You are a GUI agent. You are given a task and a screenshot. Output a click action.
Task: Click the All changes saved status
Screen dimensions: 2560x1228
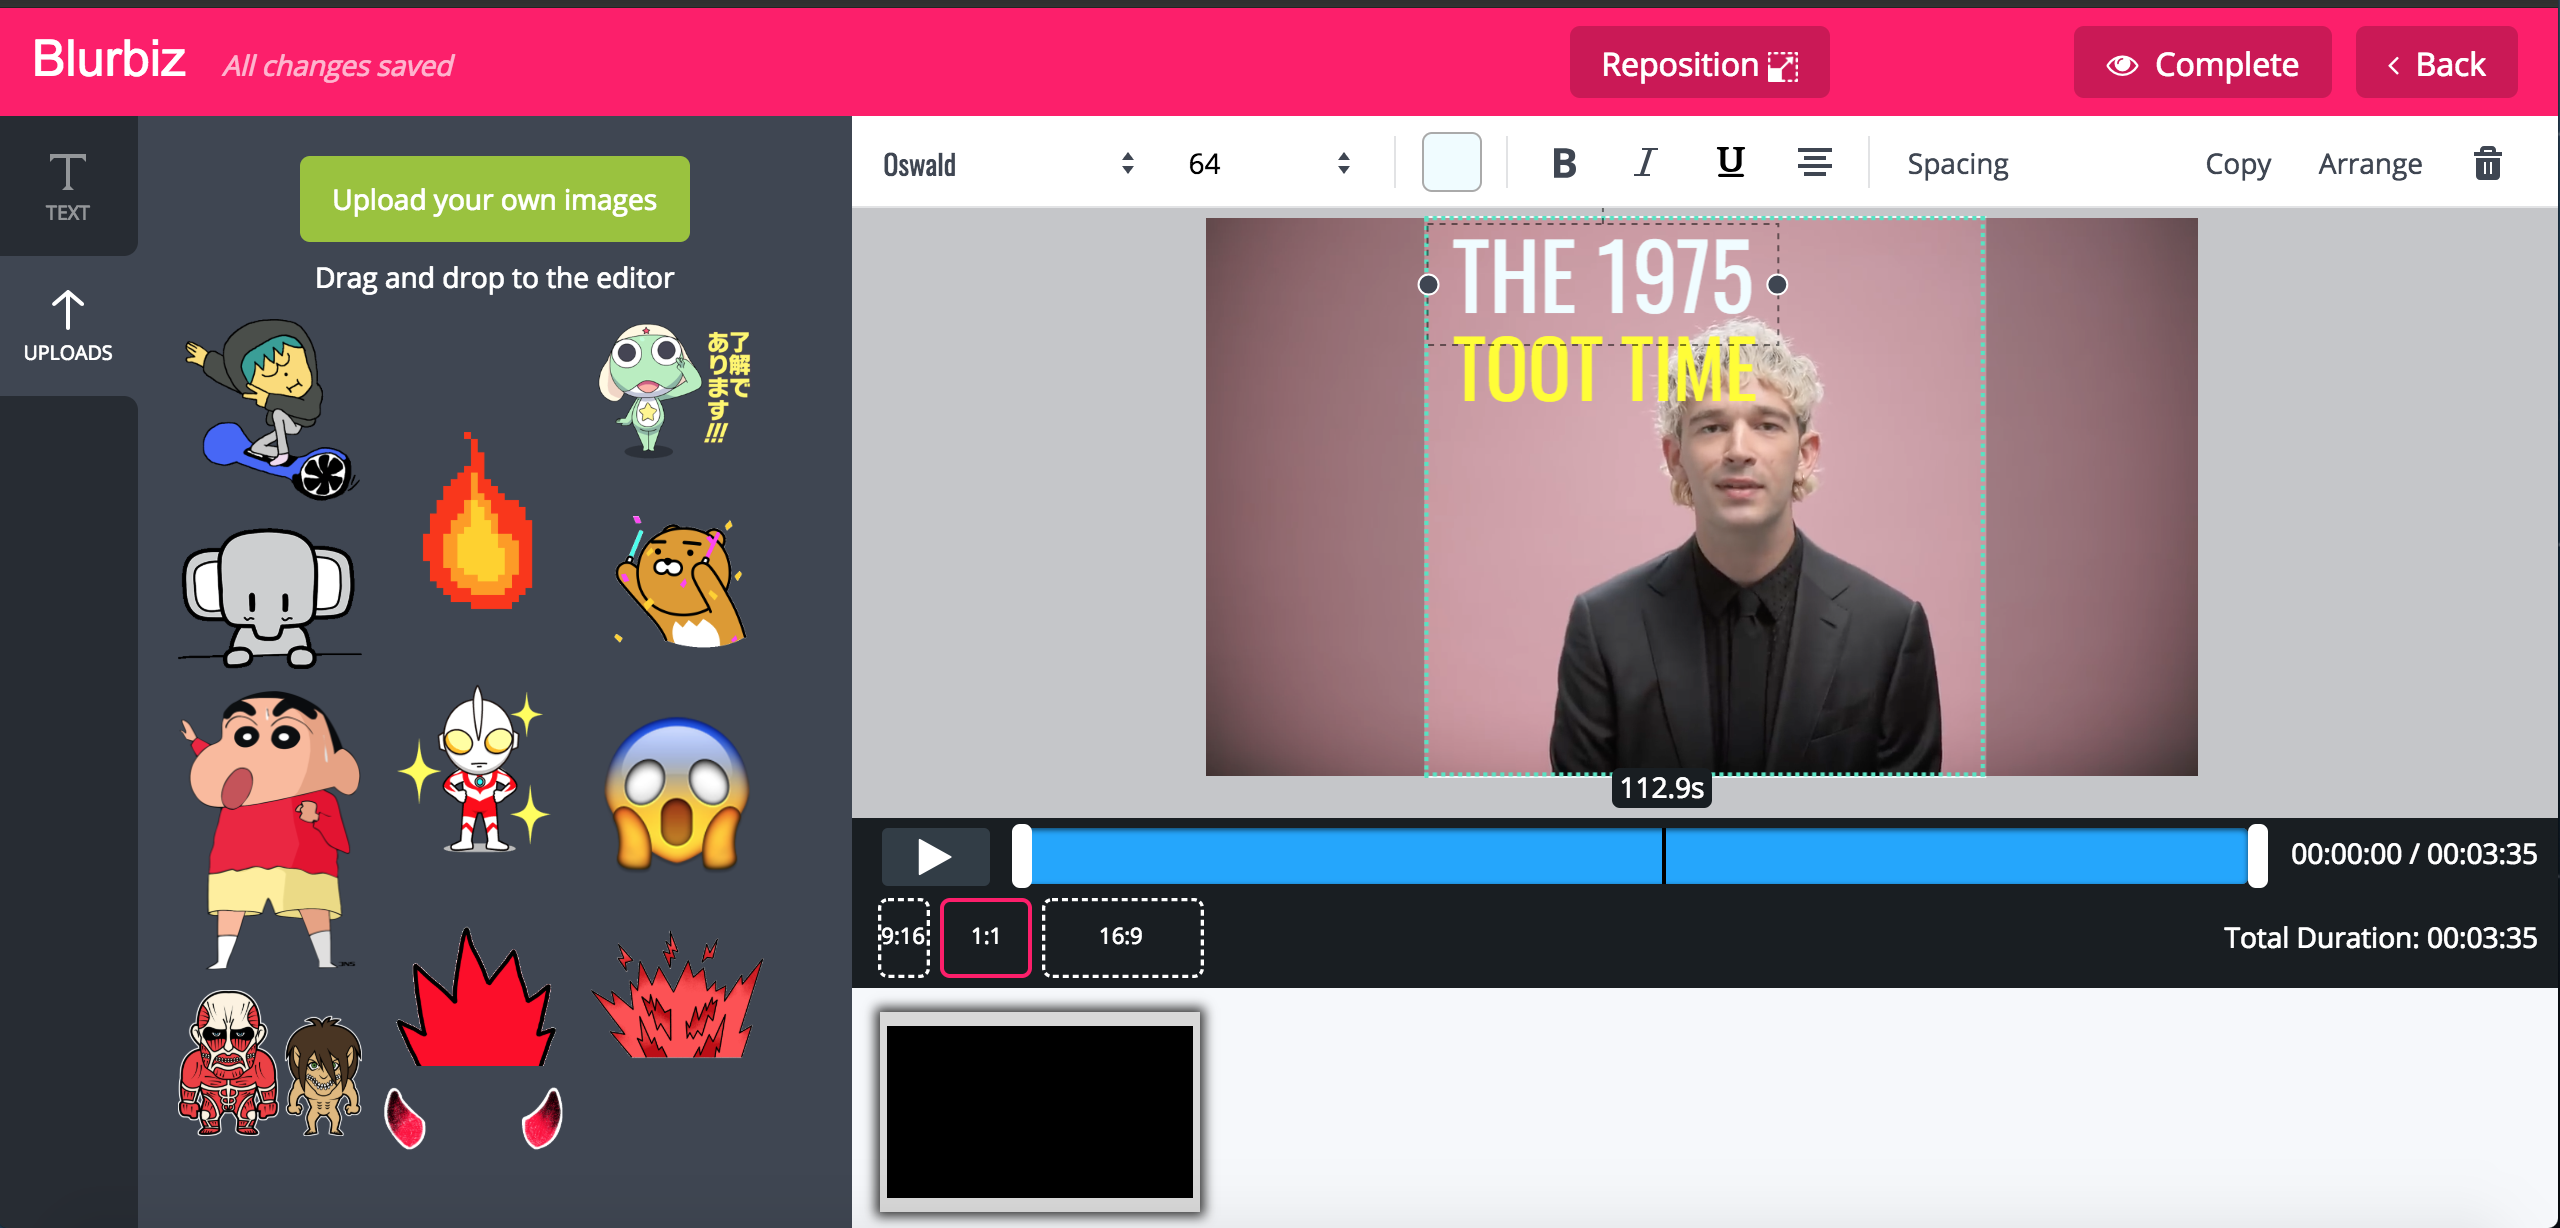point(337,65)
